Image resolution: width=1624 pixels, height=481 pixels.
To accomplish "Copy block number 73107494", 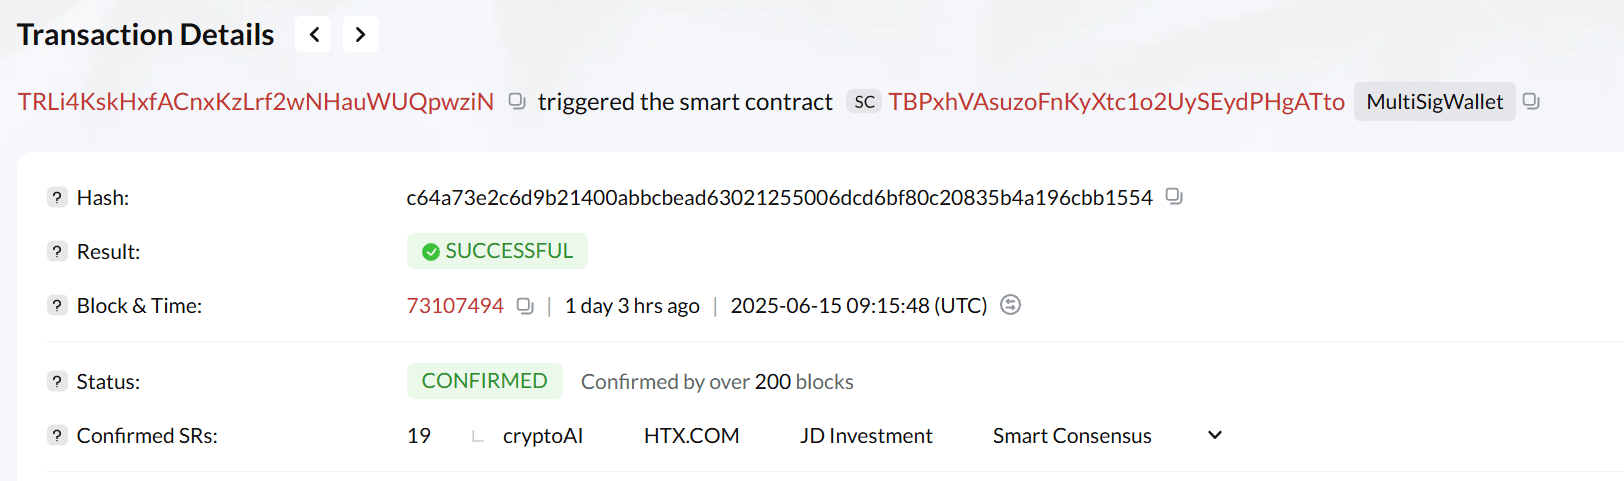I will [x=525, y=306].
